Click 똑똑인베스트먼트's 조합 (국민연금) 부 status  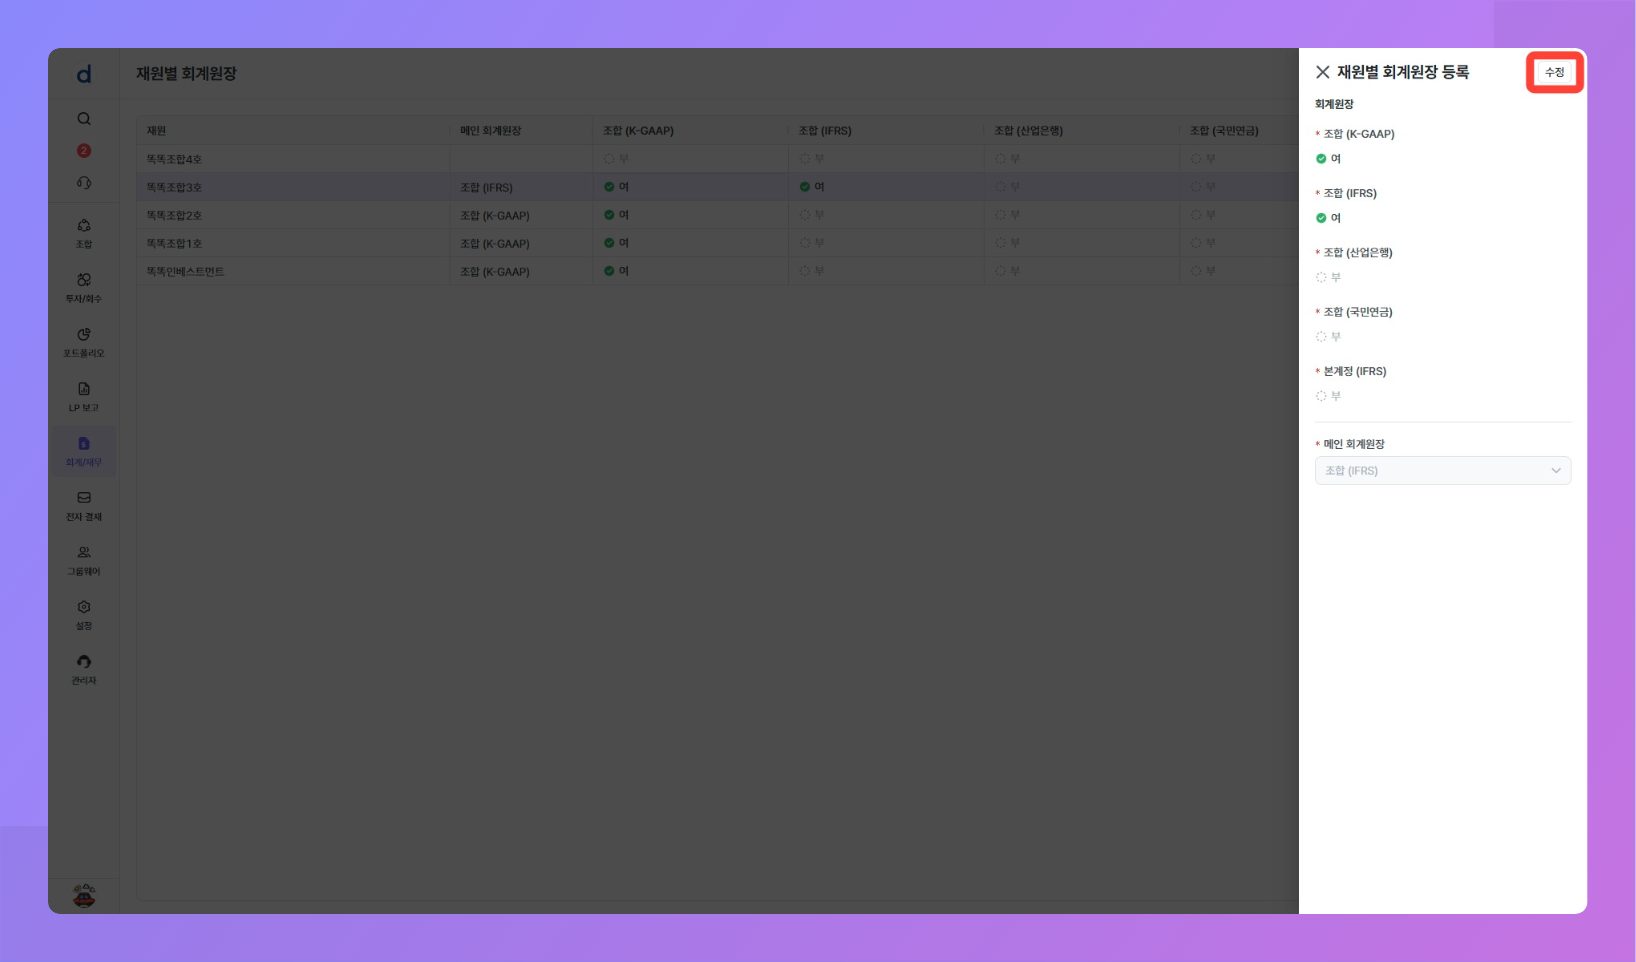pyautogui.click(x=1203, y=271)
